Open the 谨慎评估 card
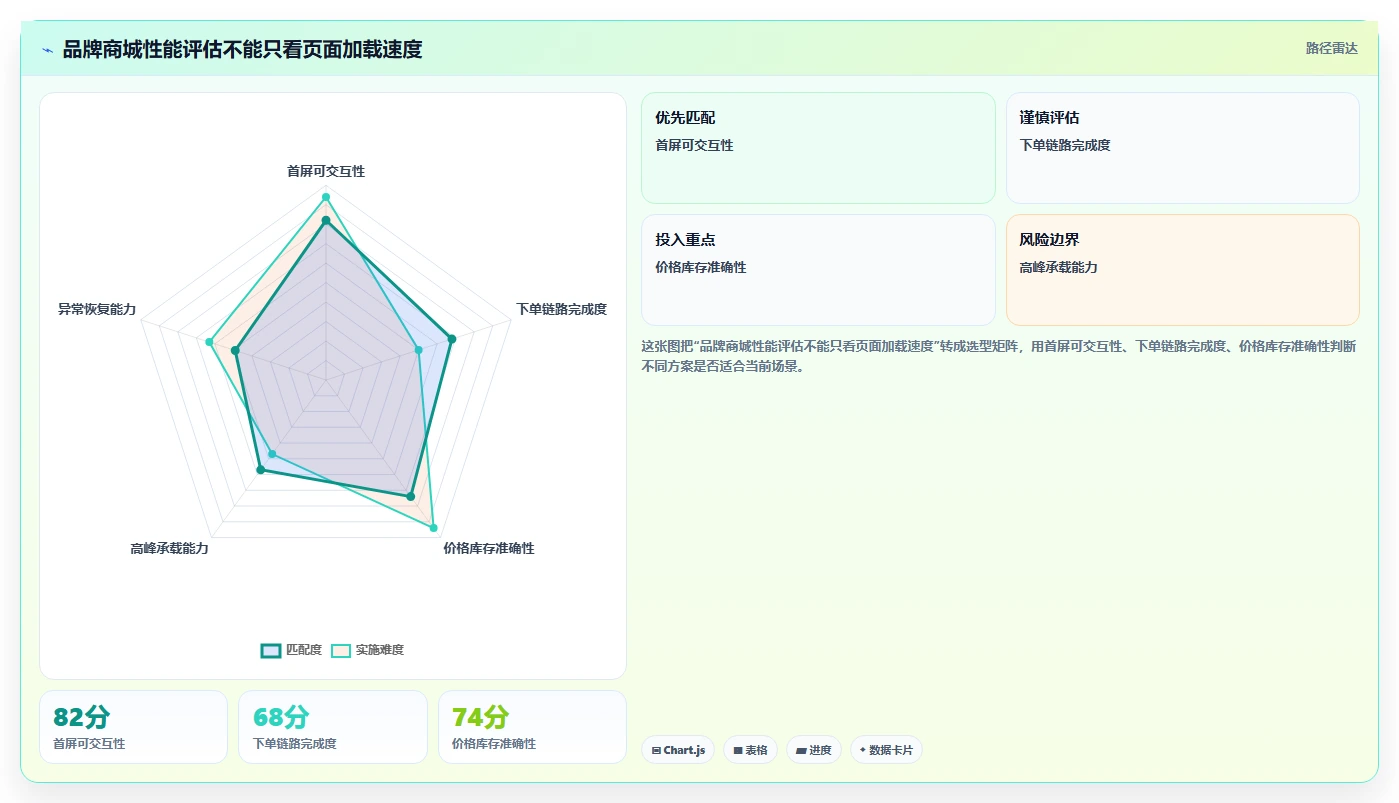This screenshot has width=1399, height=803. [1182, 148]
